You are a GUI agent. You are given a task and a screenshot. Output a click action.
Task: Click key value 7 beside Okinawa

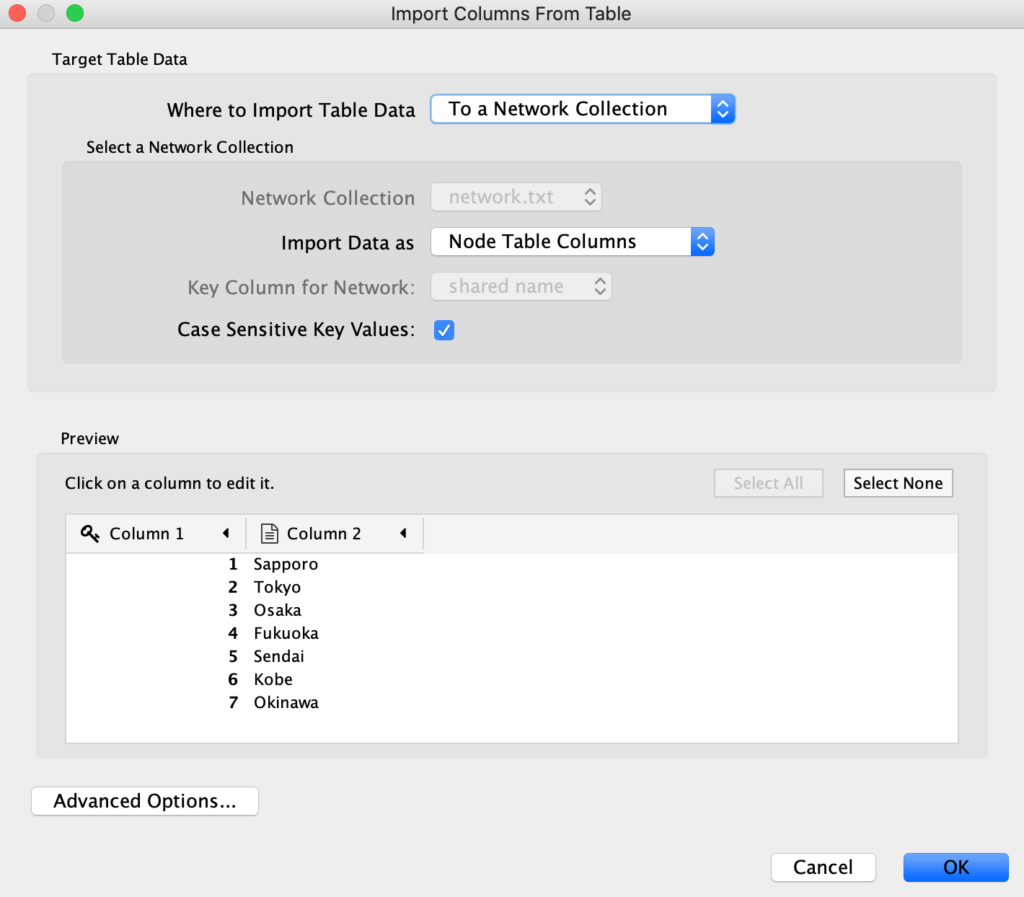pos(233,702)
